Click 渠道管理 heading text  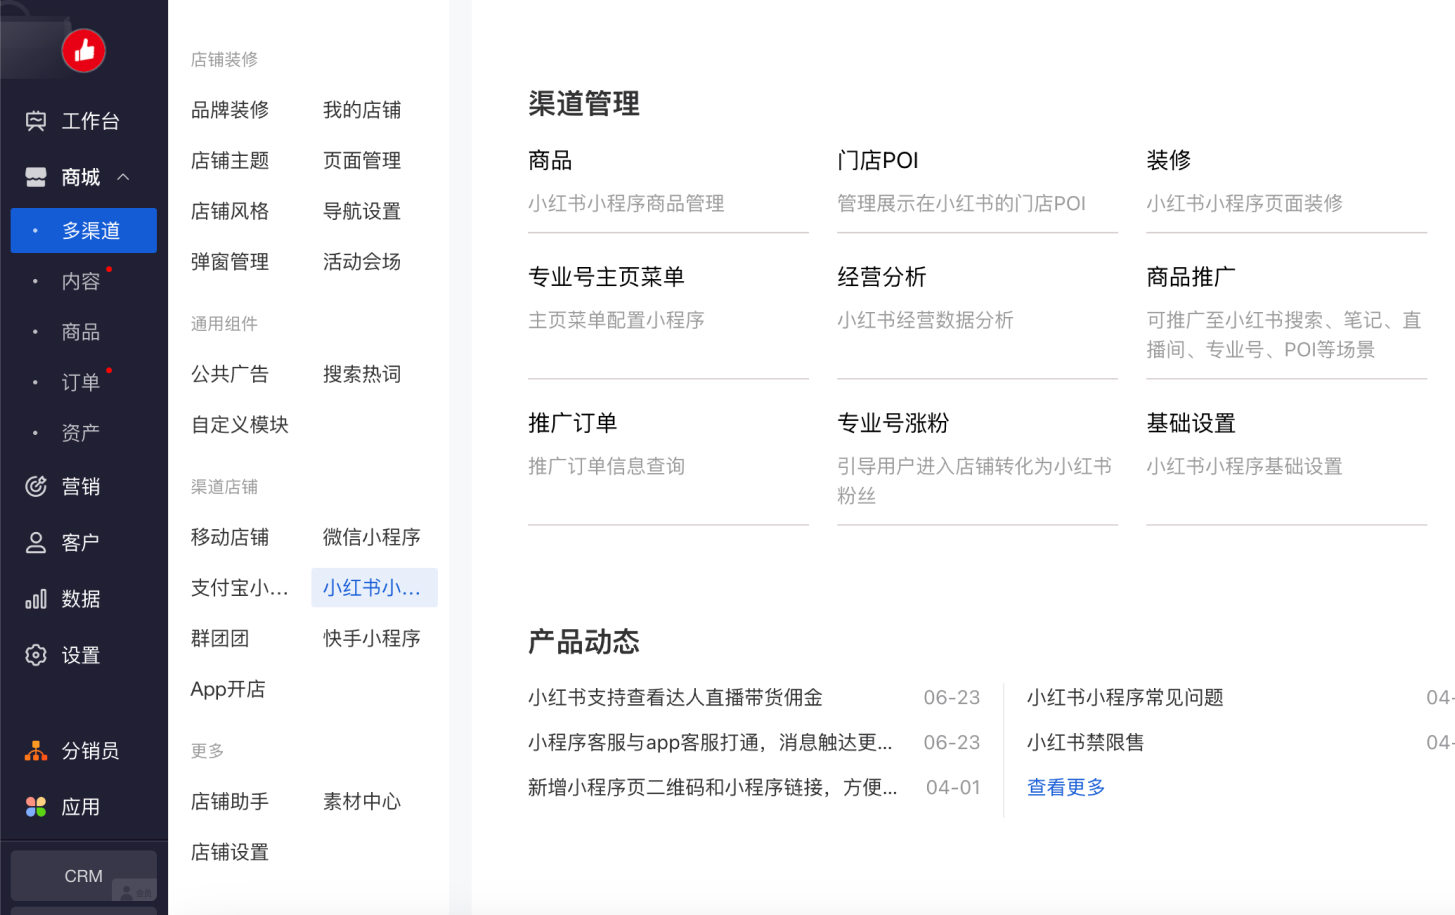(584, 104)
